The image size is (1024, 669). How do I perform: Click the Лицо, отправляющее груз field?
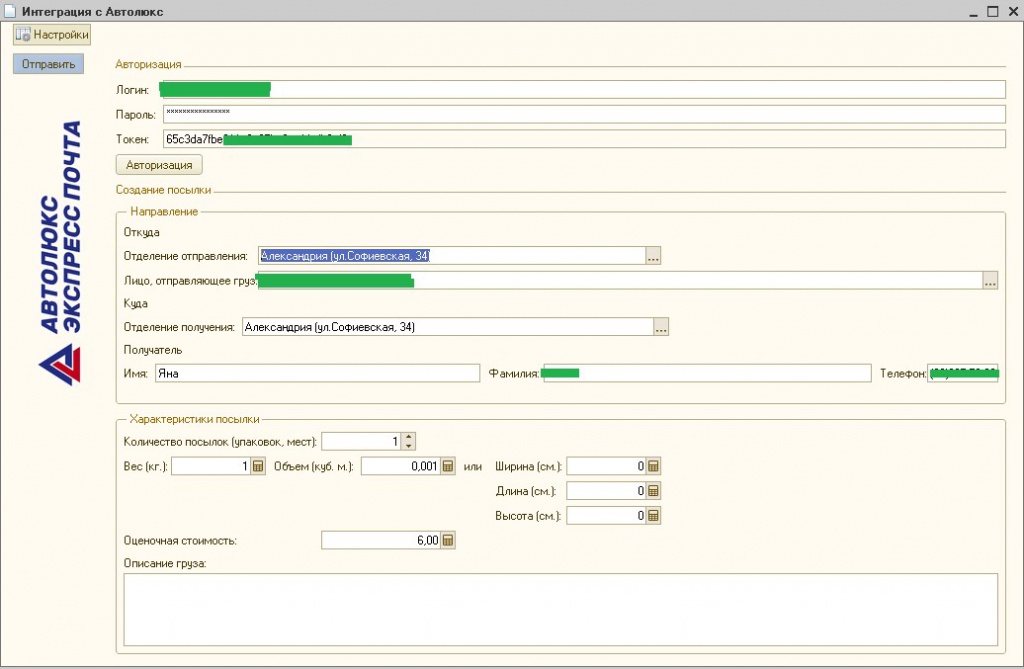tap(620, 280)
